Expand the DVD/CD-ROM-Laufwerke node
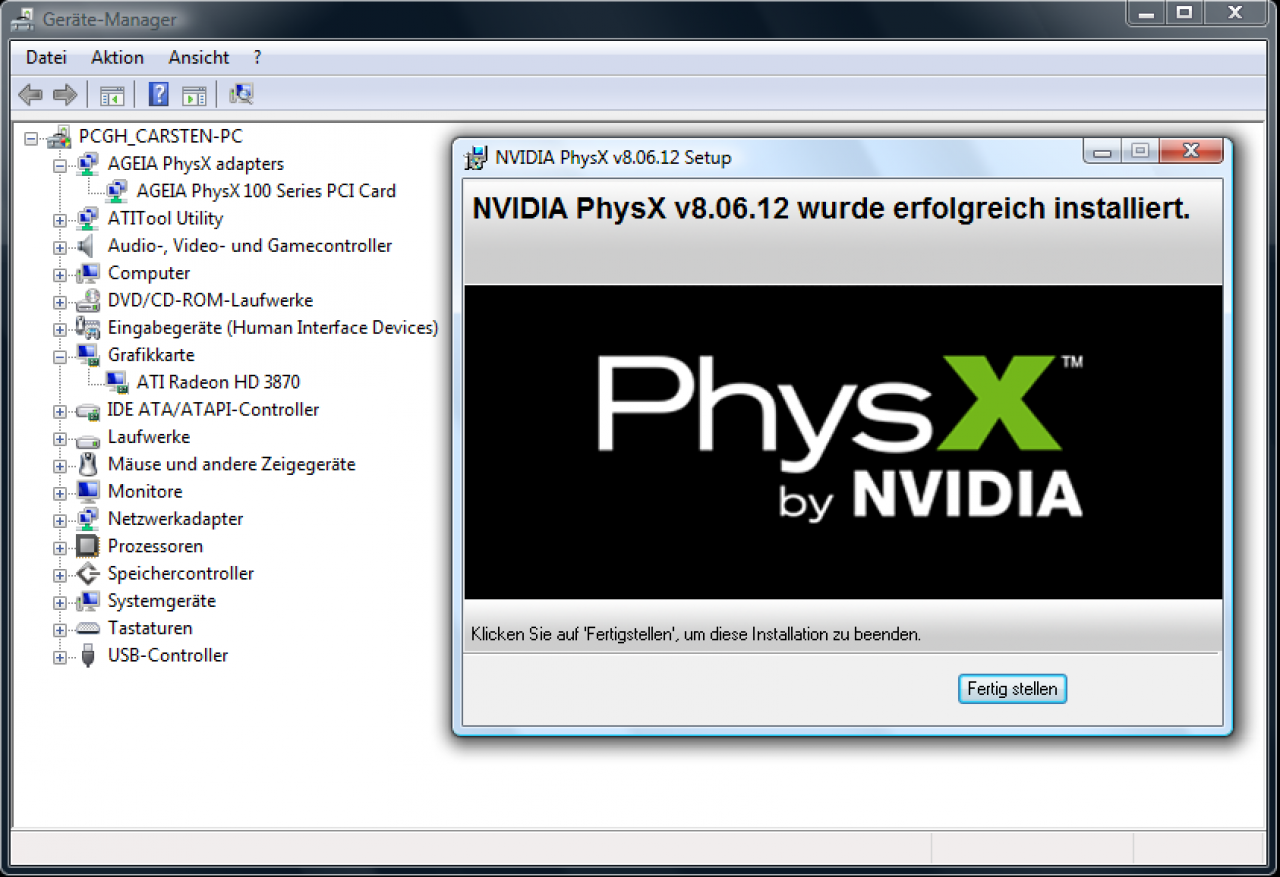Viewport: 1280px width, 877px height. pyautogui.click(x=60, y=301)
